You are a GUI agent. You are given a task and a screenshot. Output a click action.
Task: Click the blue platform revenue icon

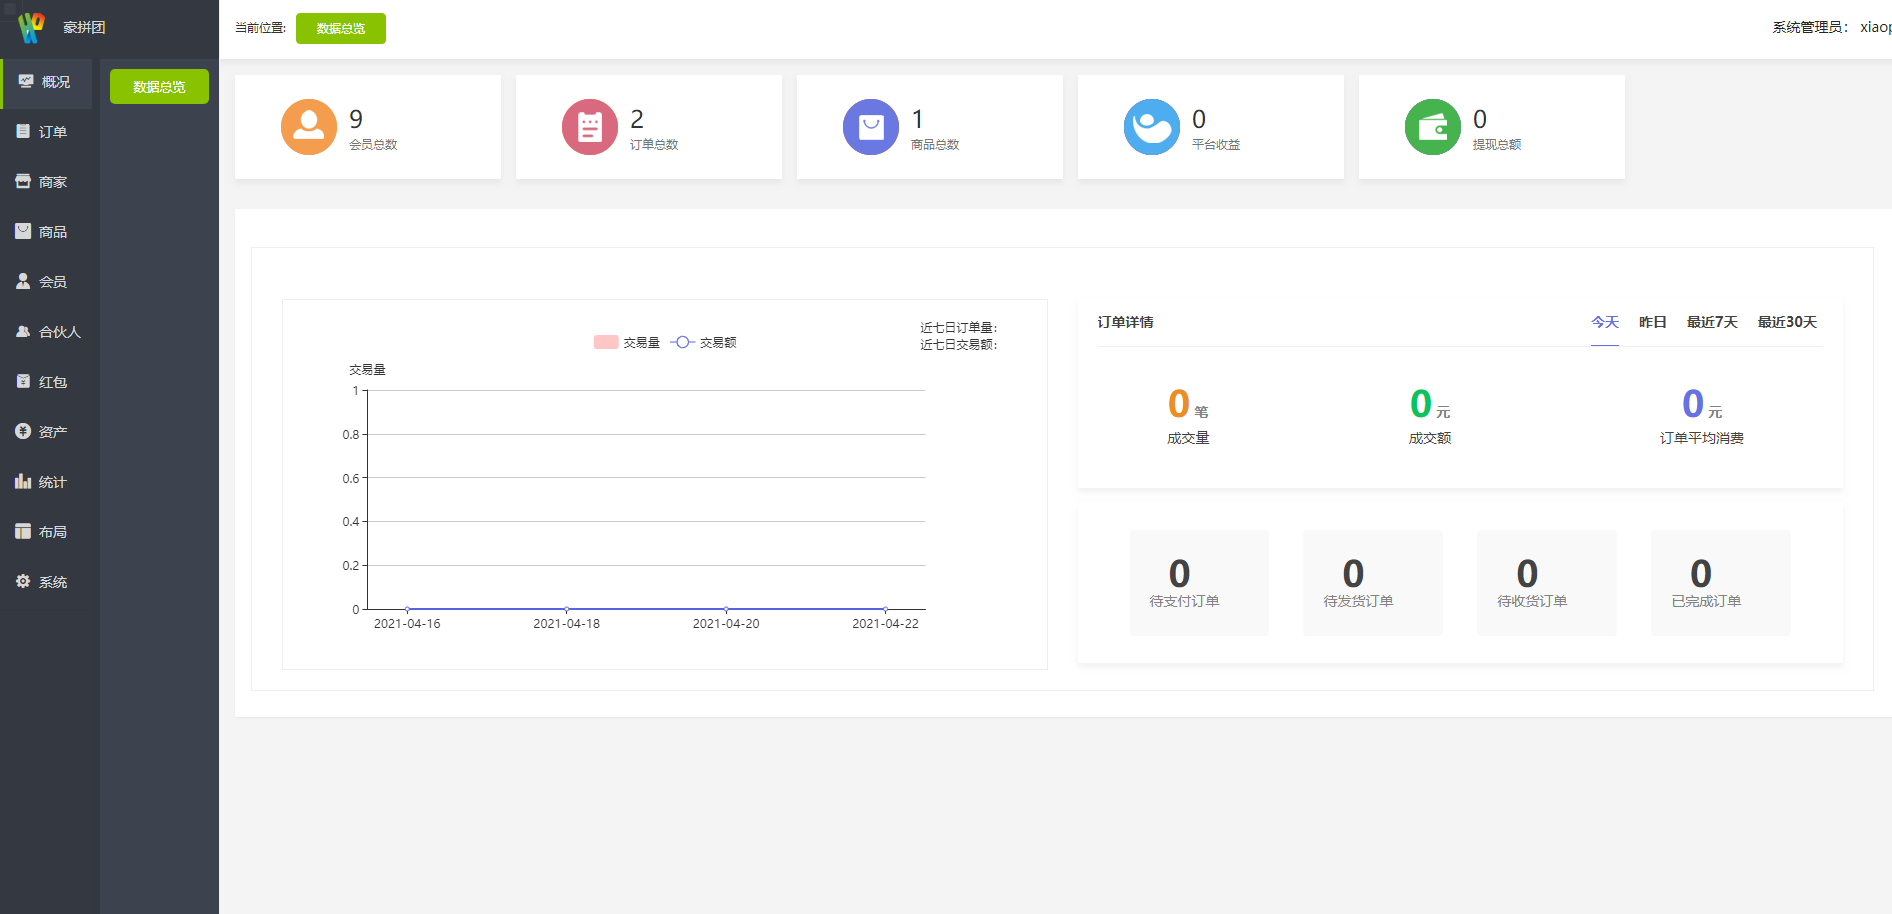point(1151,127)
